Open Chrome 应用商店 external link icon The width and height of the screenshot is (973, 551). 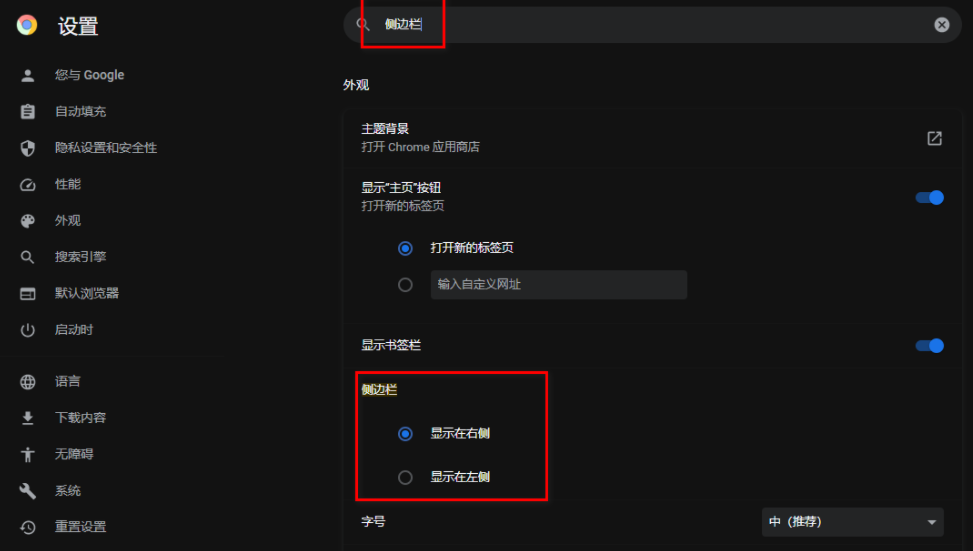(935, 138)
